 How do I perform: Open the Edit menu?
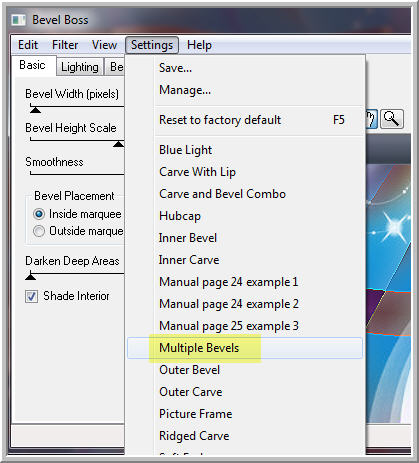[28, 45]
